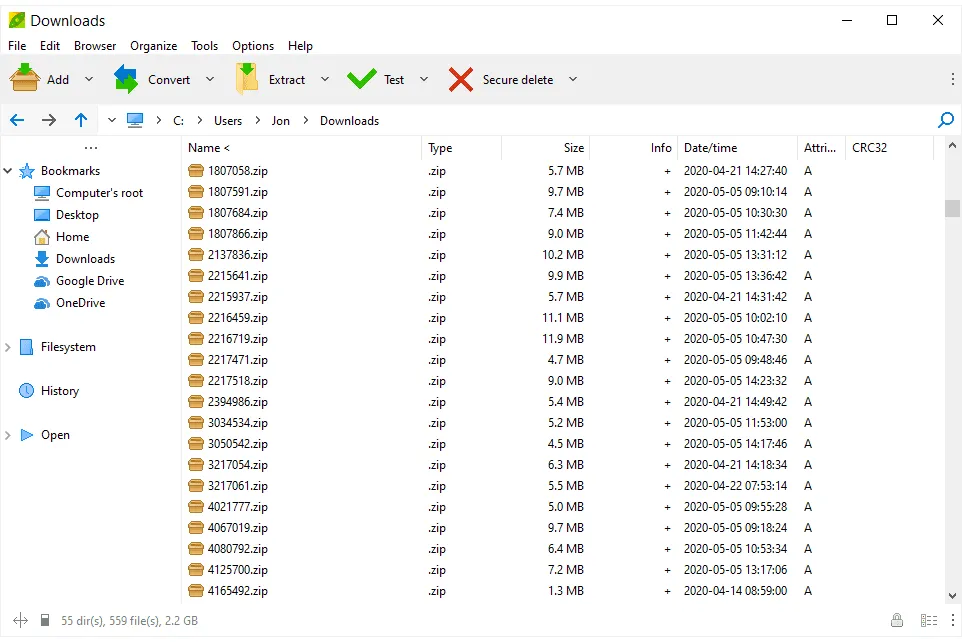Viewport: 962px width, 642px height.
Task: Click the Bookmarks star icon
Action: (x=27, y=171)
